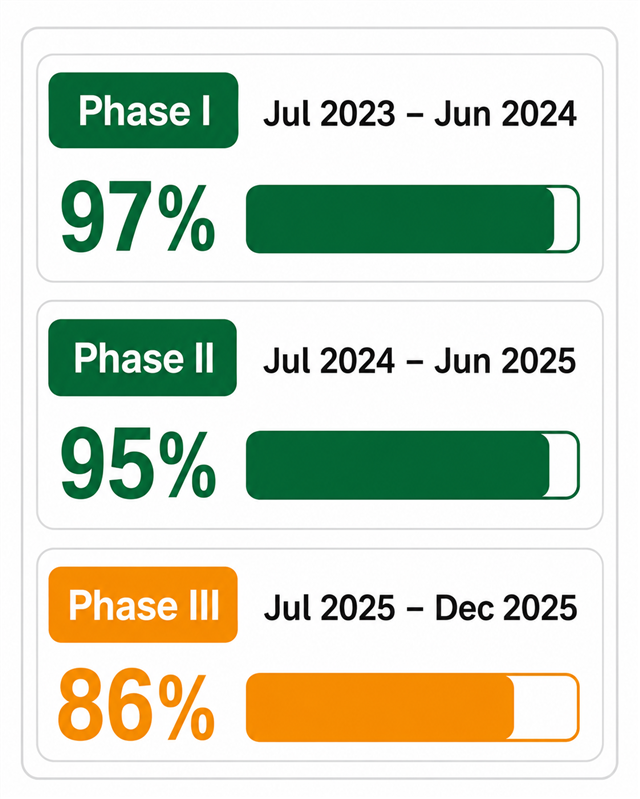This screenshot has height=799, width=640.
Task: Select the filled green Phase II progress bar
Action: [397, 465]
